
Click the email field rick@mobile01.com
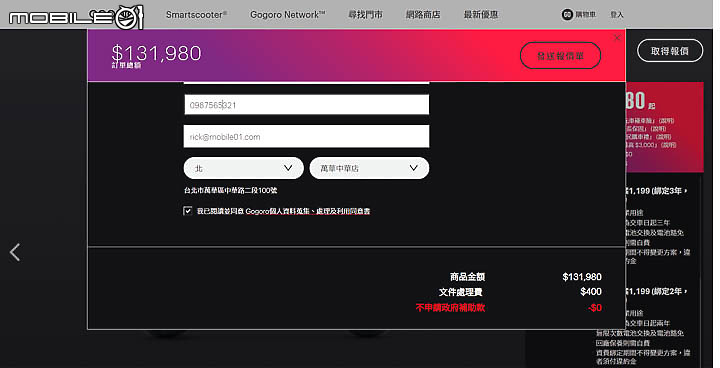coord(306,136)
